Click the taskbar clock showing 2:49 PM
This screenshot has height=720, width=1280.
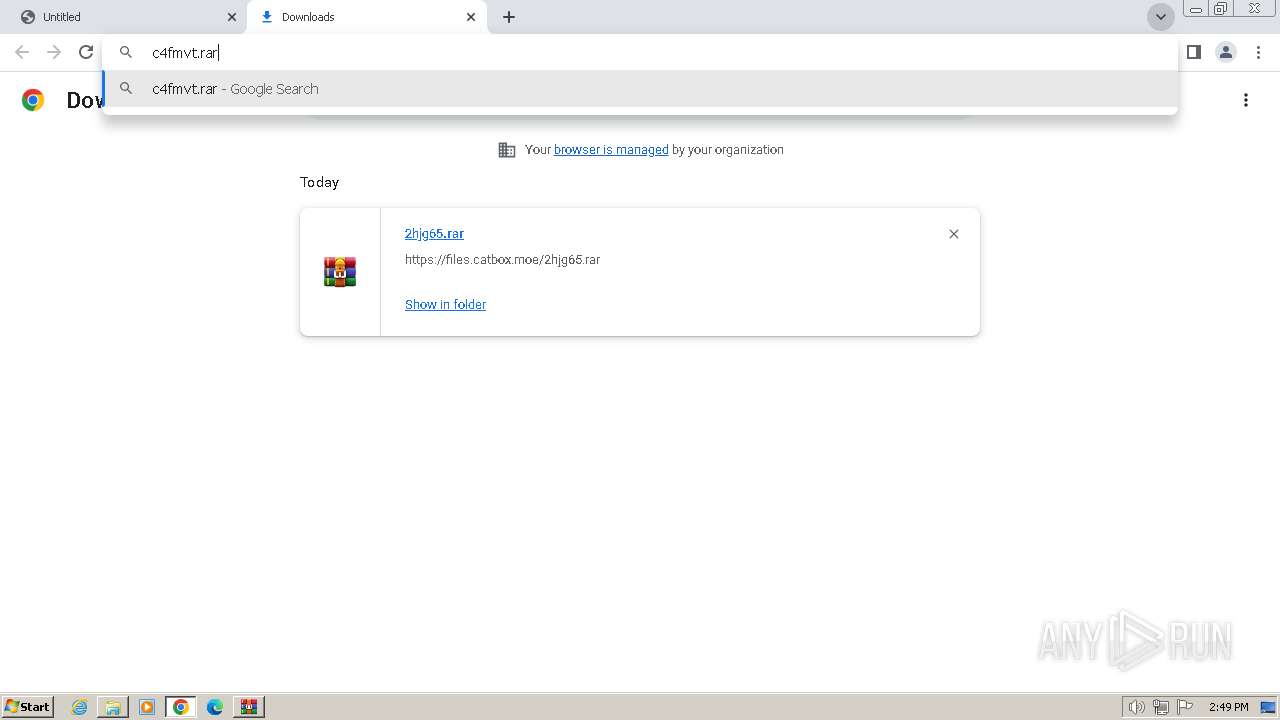click(x=1229, y=707)
